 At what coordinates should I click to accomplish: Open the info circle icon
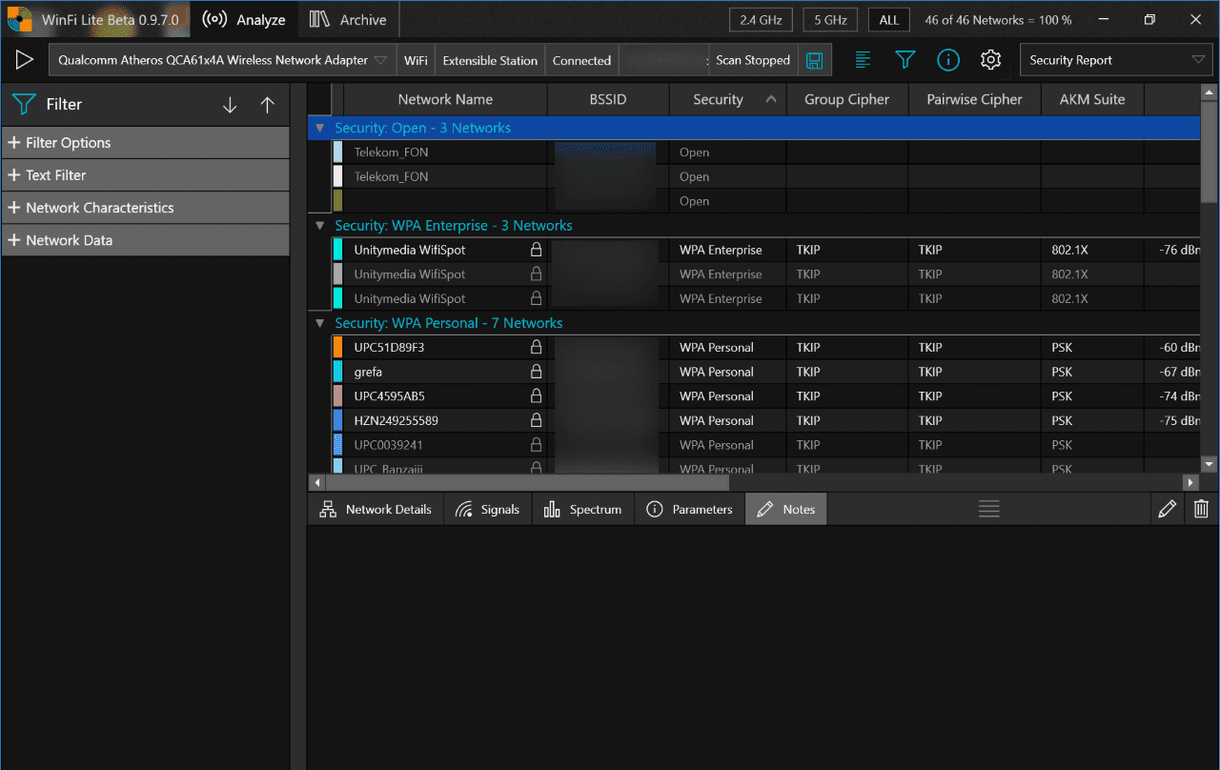(948, 60)
